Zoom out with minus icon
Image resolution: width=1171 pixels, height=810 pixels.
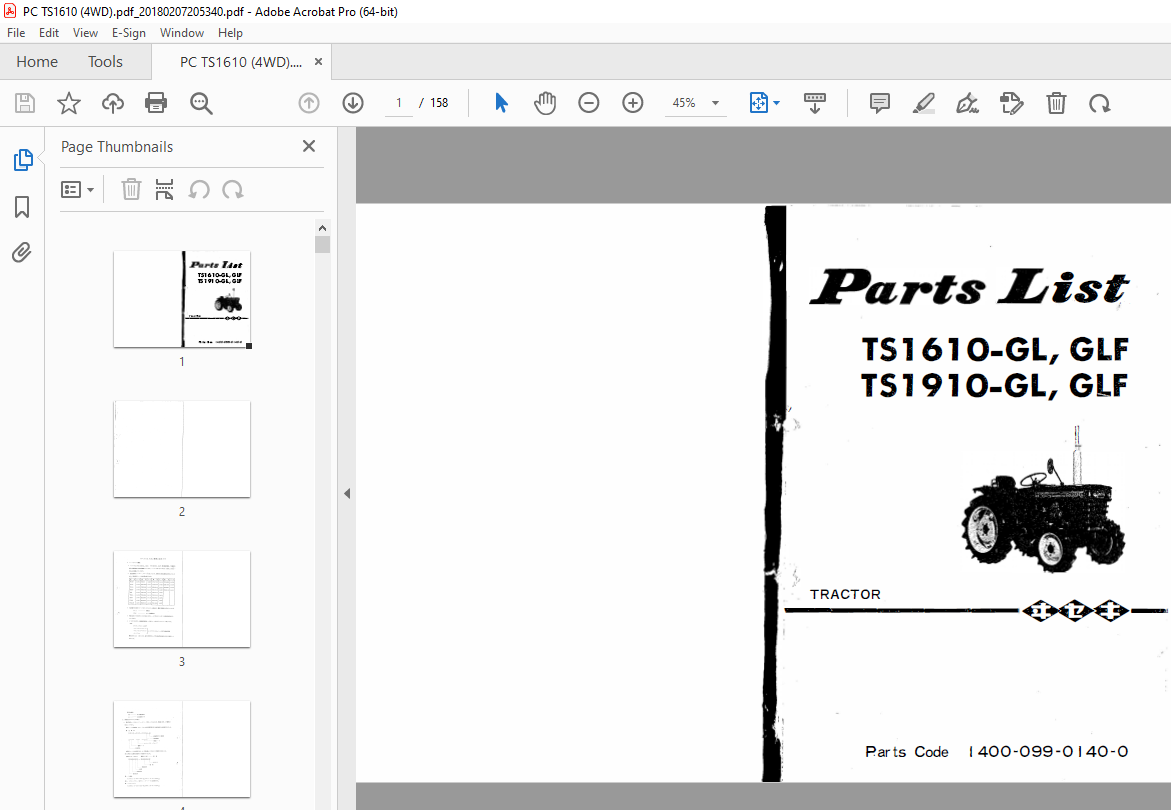pos(588,103)
